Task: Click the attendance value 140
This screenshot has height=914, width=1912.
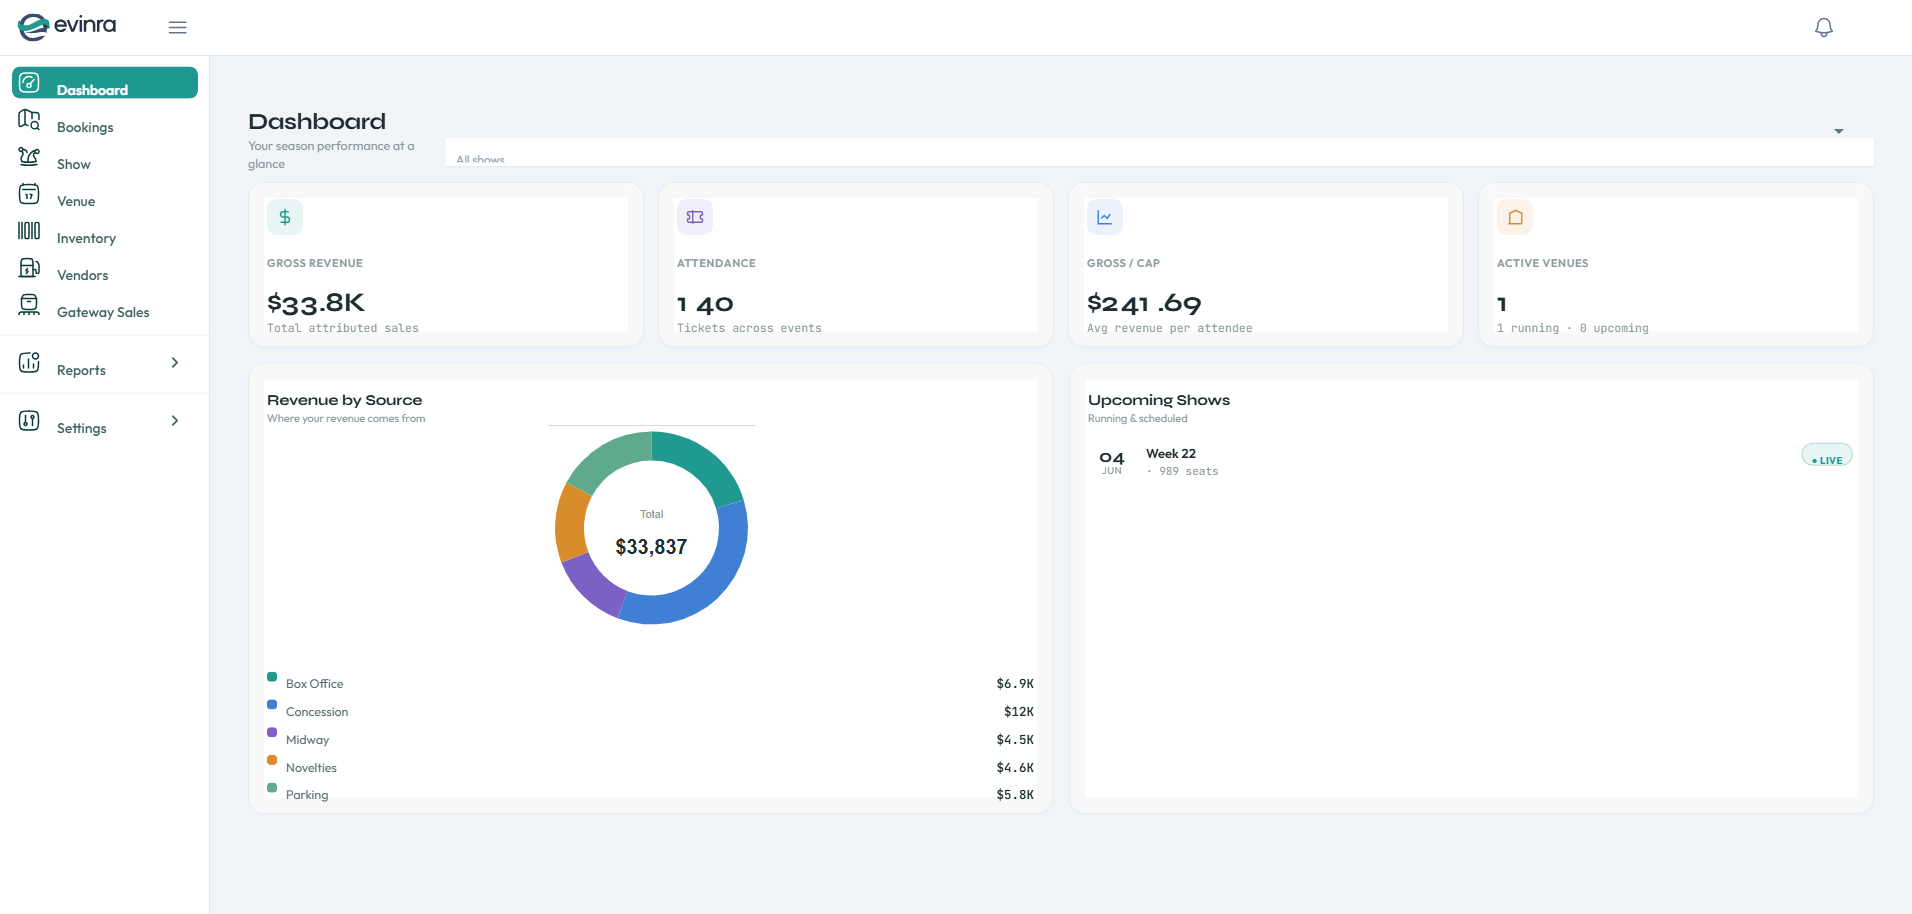Action: (705, 304)
